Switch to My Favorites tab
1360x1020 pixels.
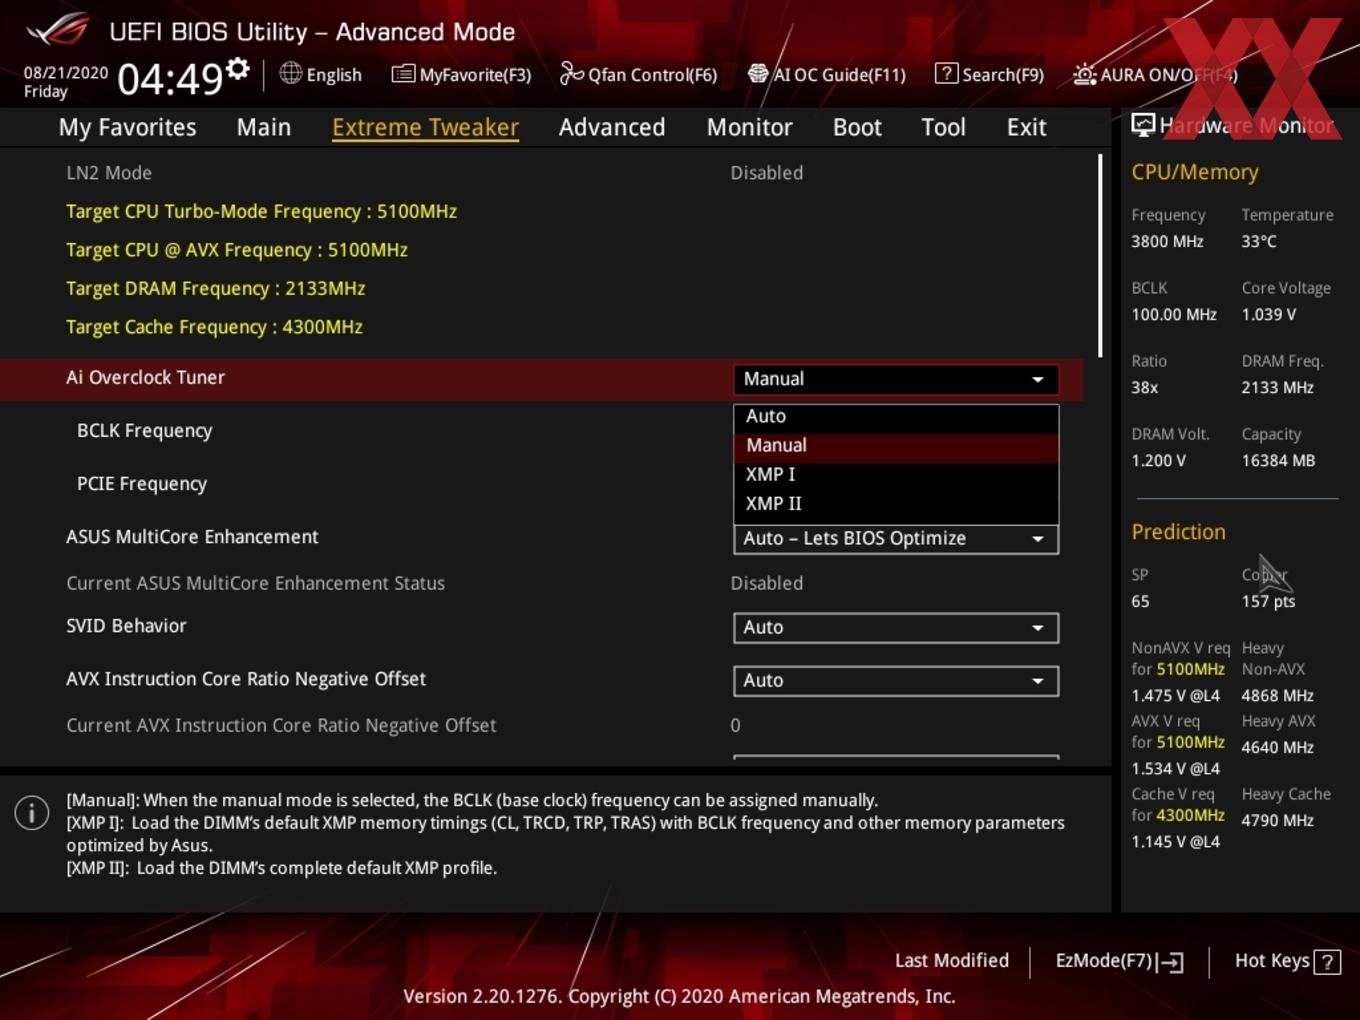(x=127, y=127)
